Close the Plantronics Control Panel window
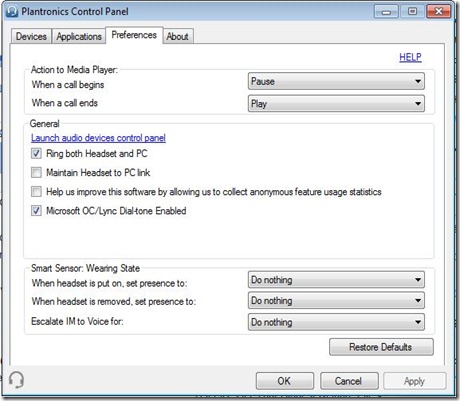The height and width of the screenshot is (401, 460). click(x=439, y=12)
